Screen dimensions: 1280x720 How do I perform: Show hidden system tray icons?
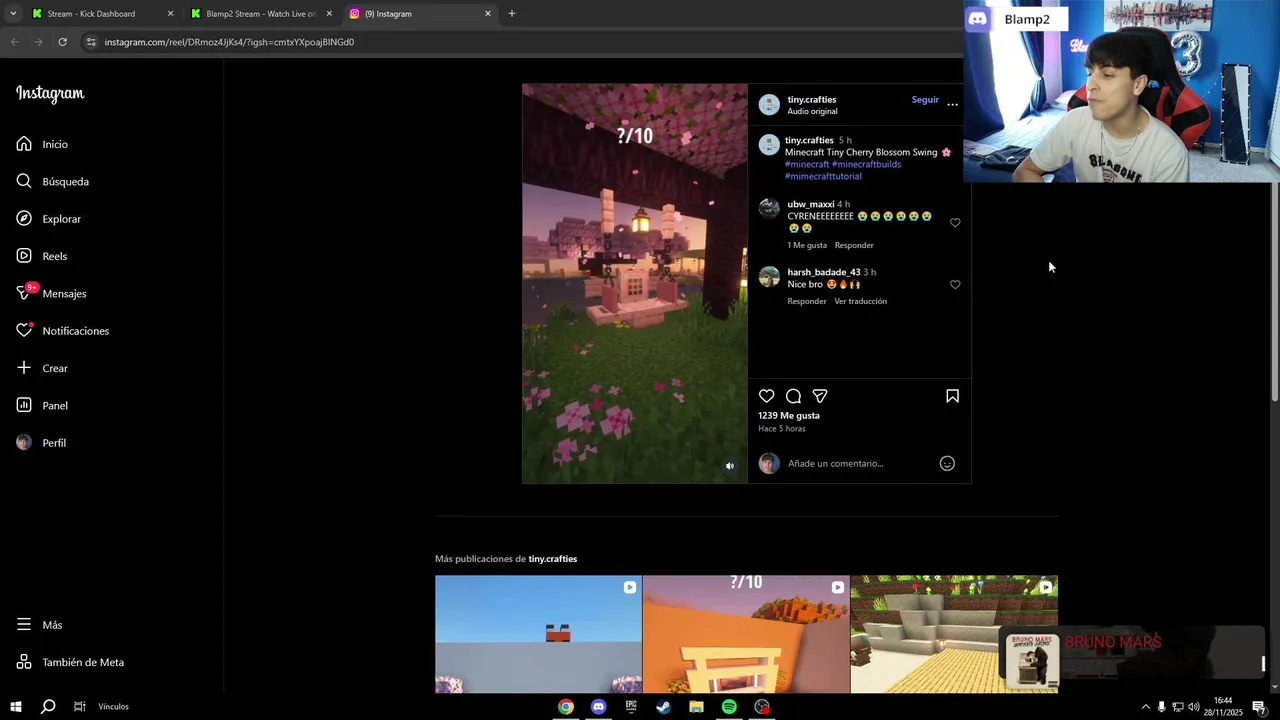pos(1145,707)
